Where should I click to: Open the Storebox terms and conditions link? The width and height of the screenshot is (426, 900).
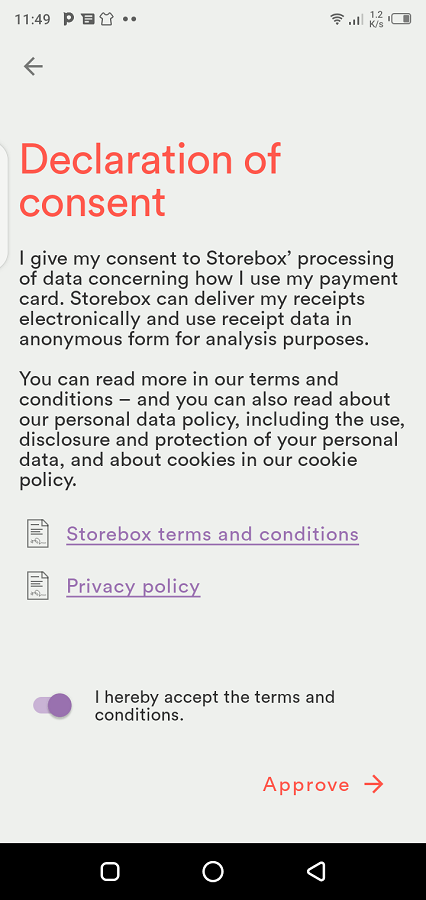click(x=212, y=534)
